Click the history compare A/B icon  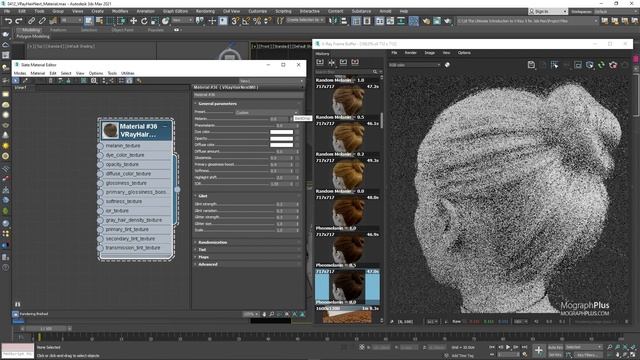[331, 62]
